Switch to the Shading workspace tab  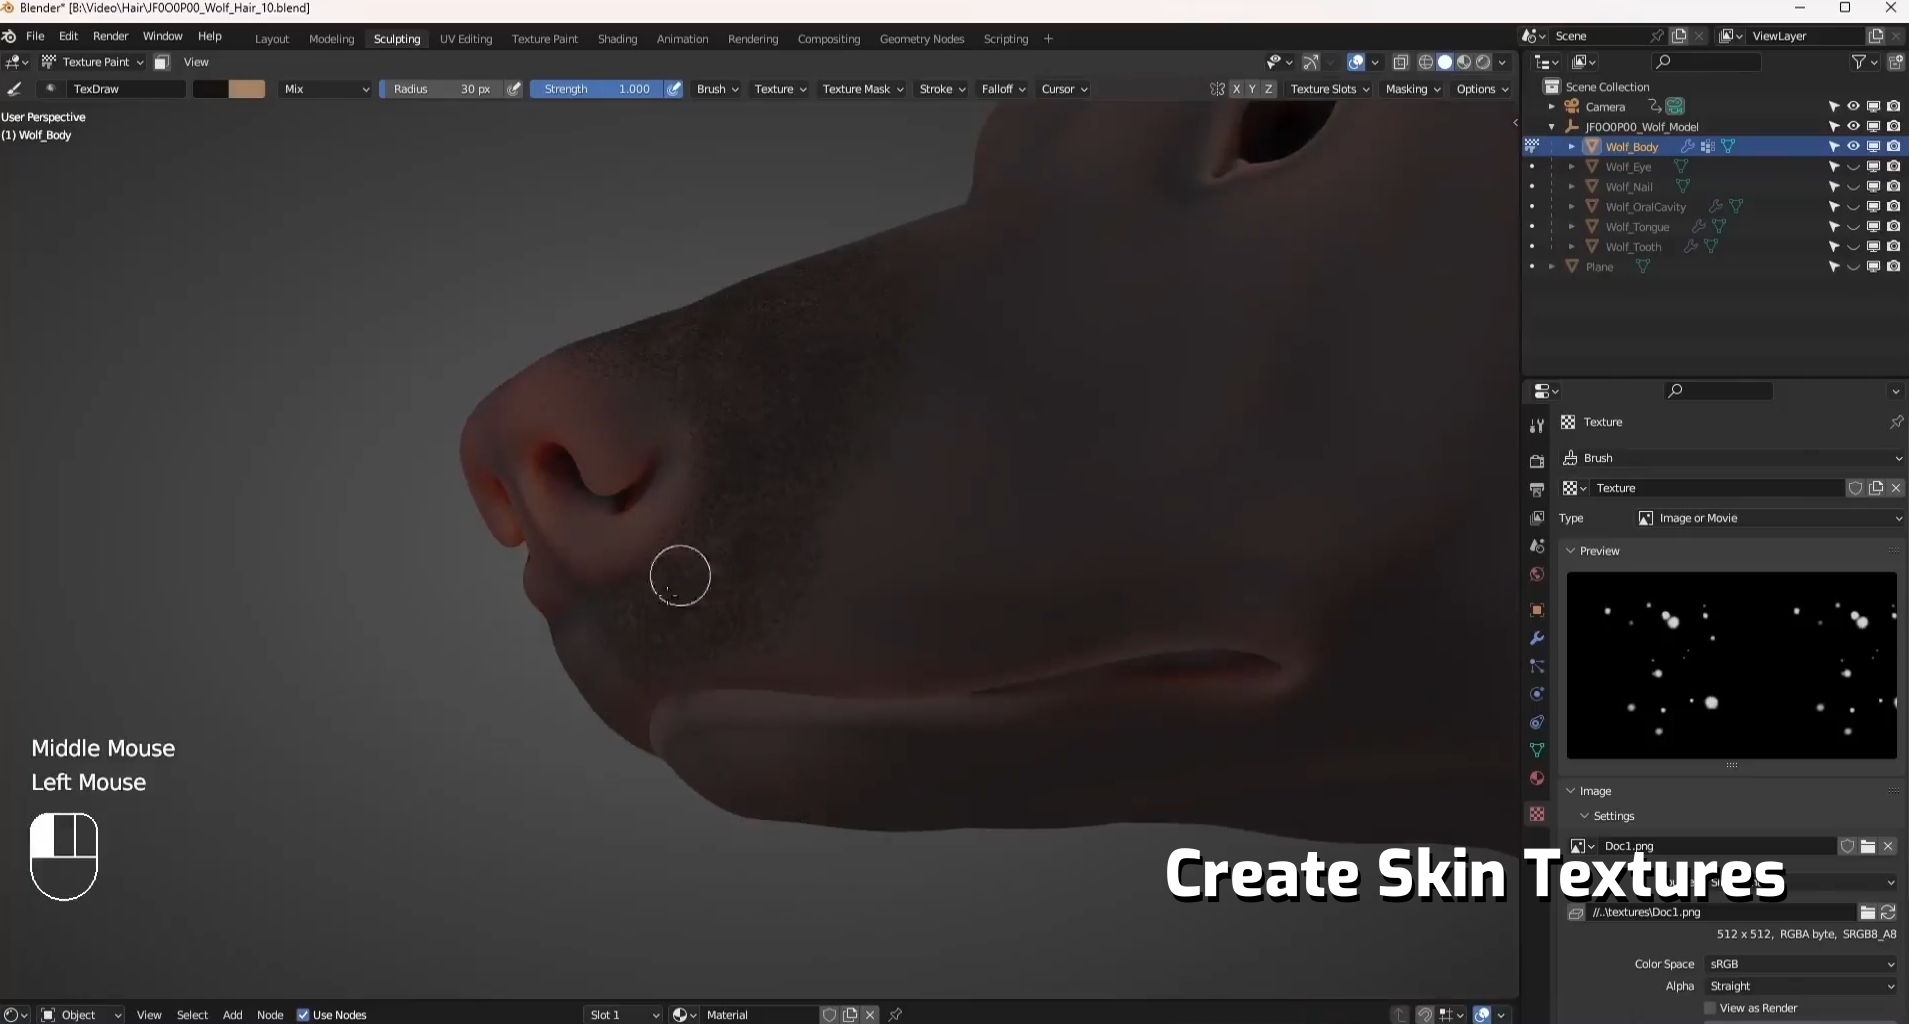pyautogui.click(x=617, y=39)
